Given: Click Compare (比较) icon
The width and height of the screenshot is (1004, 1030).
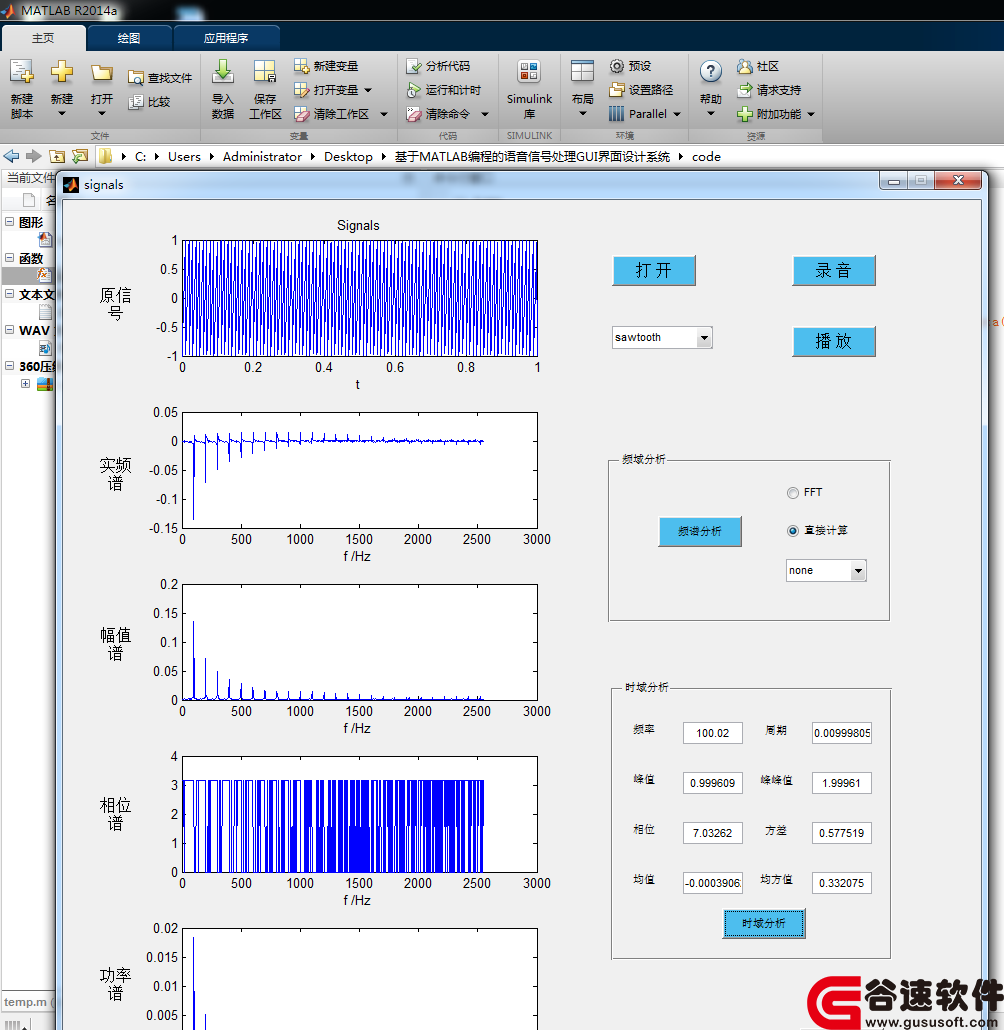Looking at the screenshot, I should coord(135,102).
